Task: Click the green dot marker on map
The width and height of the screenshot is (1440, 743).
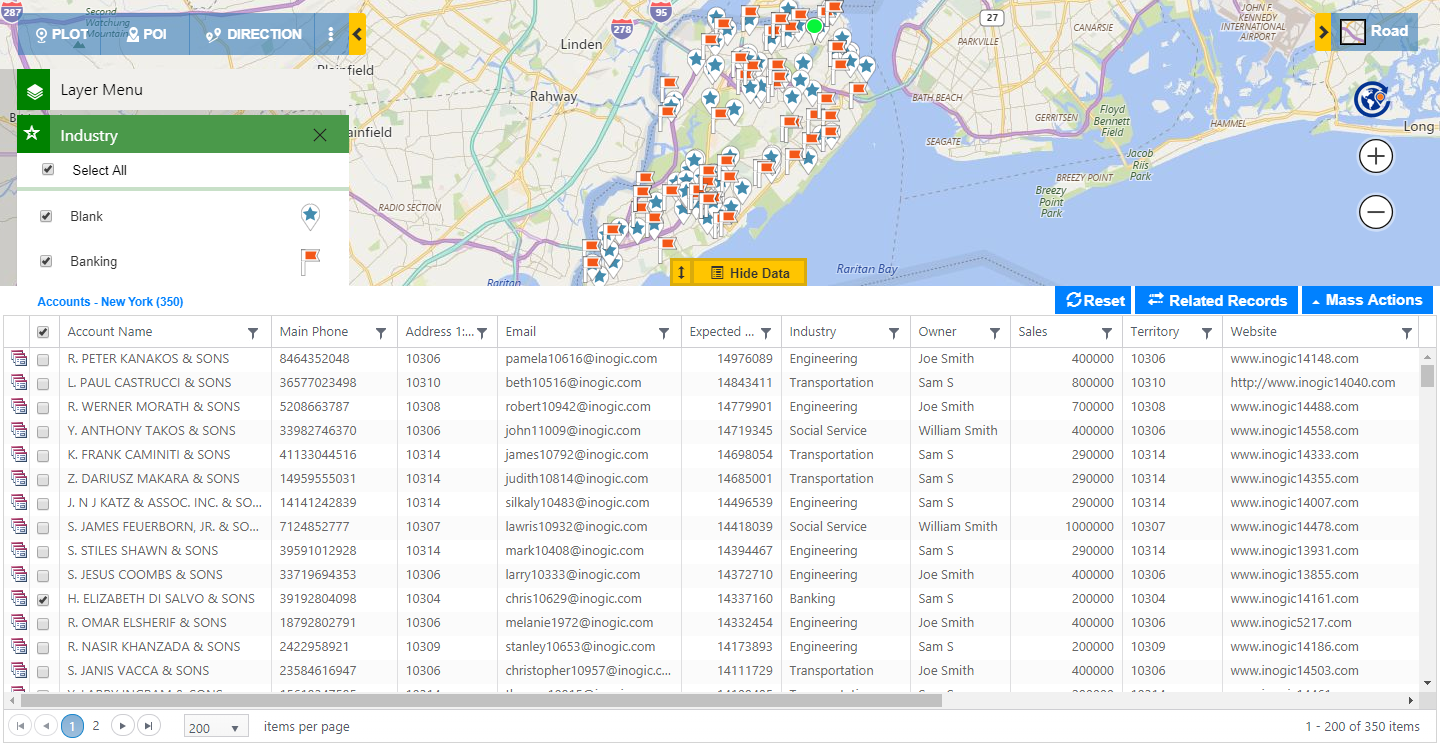Action: 814,26
